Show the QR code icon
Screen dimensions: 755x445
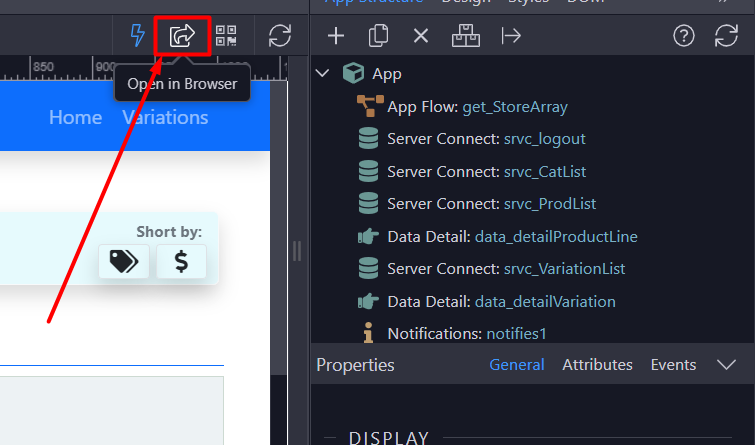coord(226,36)
